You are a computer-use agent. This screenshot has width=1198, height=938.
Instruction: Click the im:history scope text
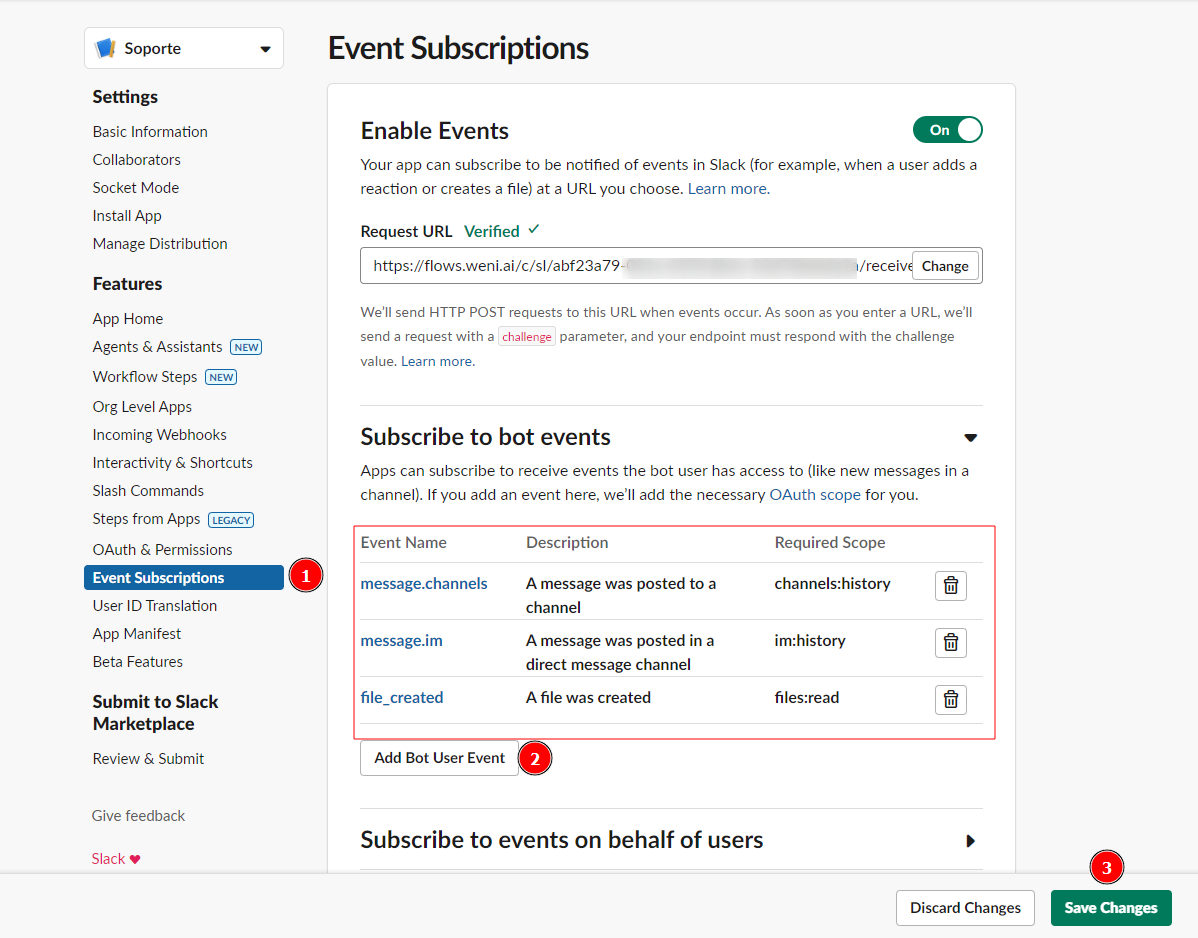810,641
